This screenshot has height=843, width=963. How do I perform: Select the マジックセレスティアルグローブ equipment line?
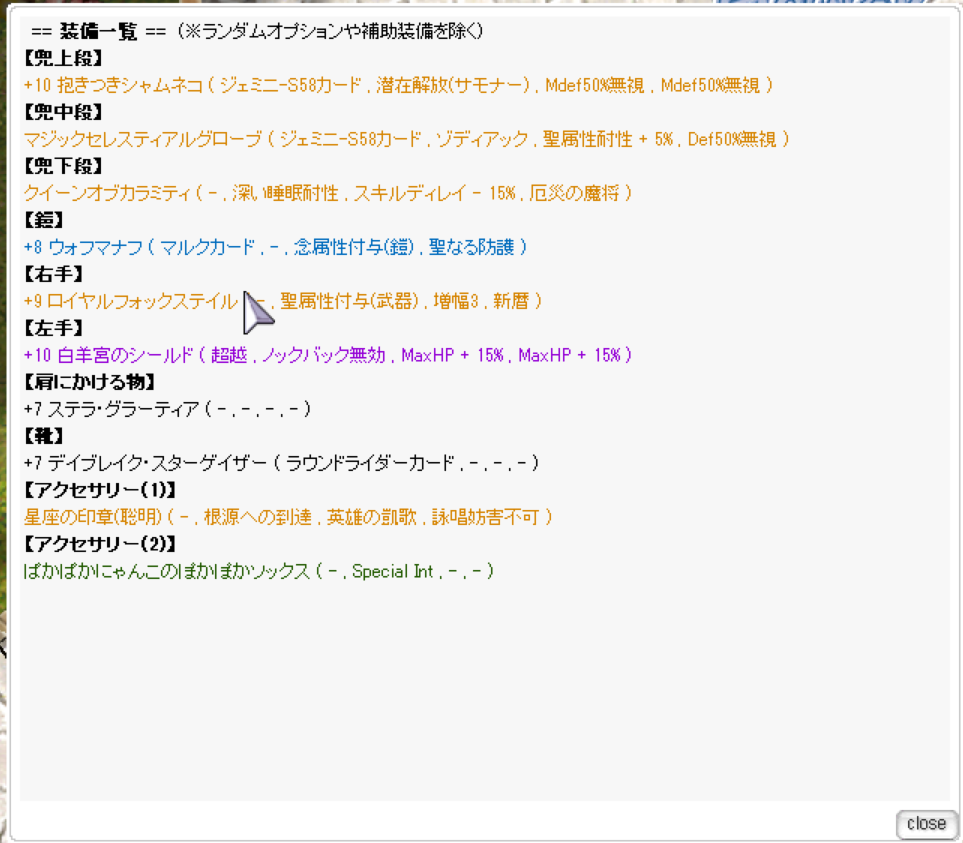coord(406,140)
